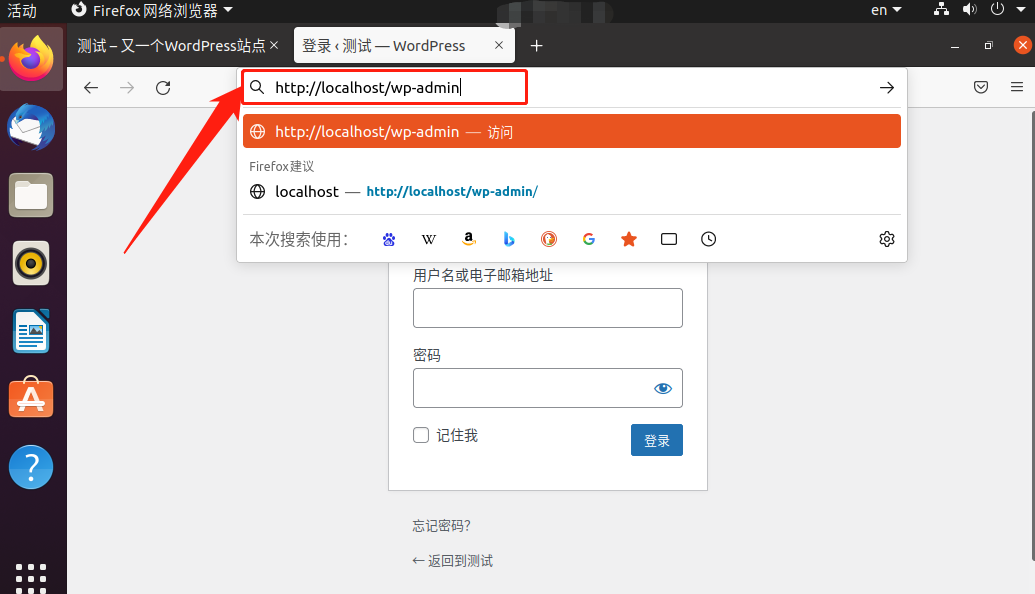Open Help from the dock
Screen dimensions: 1035x594
(31, 467)
